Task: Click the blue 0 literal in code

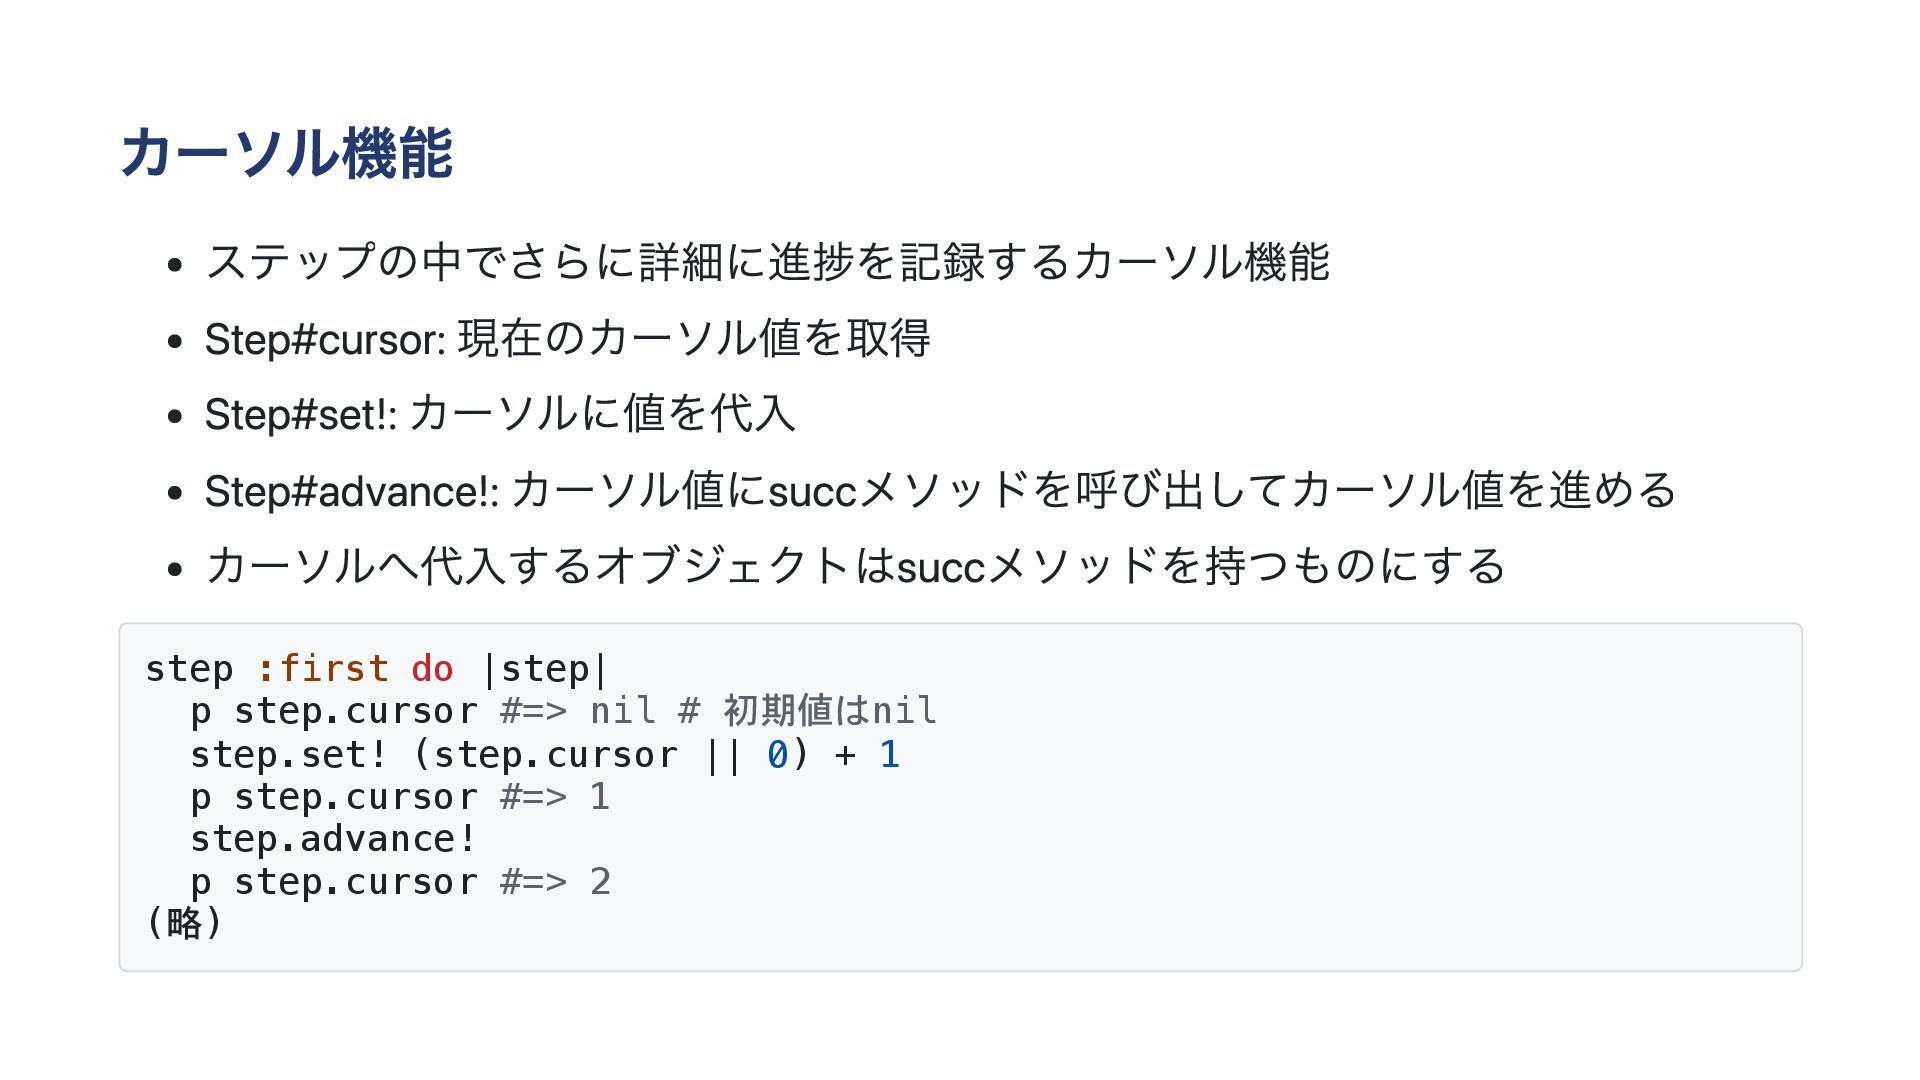Action: 777,755
